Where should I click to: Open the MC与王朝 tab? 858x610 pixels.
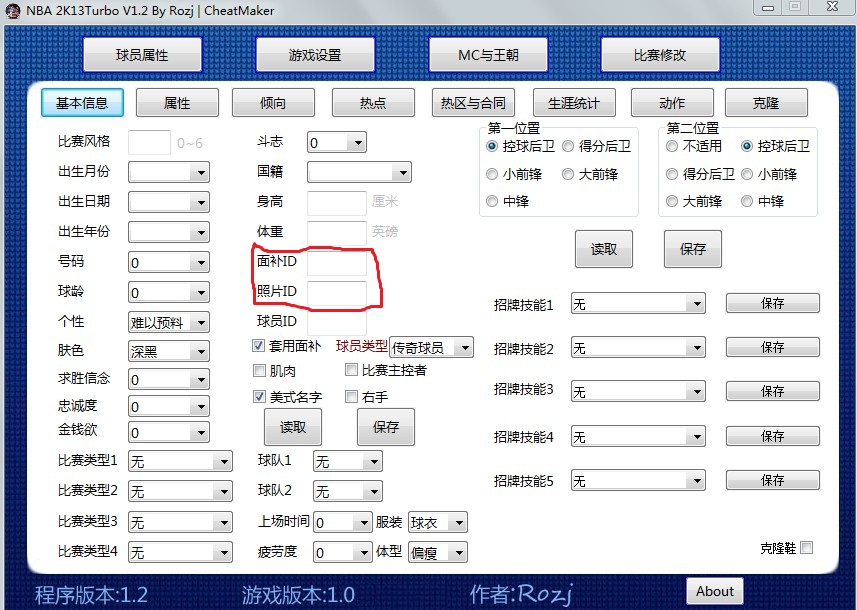tap(487, 54)
